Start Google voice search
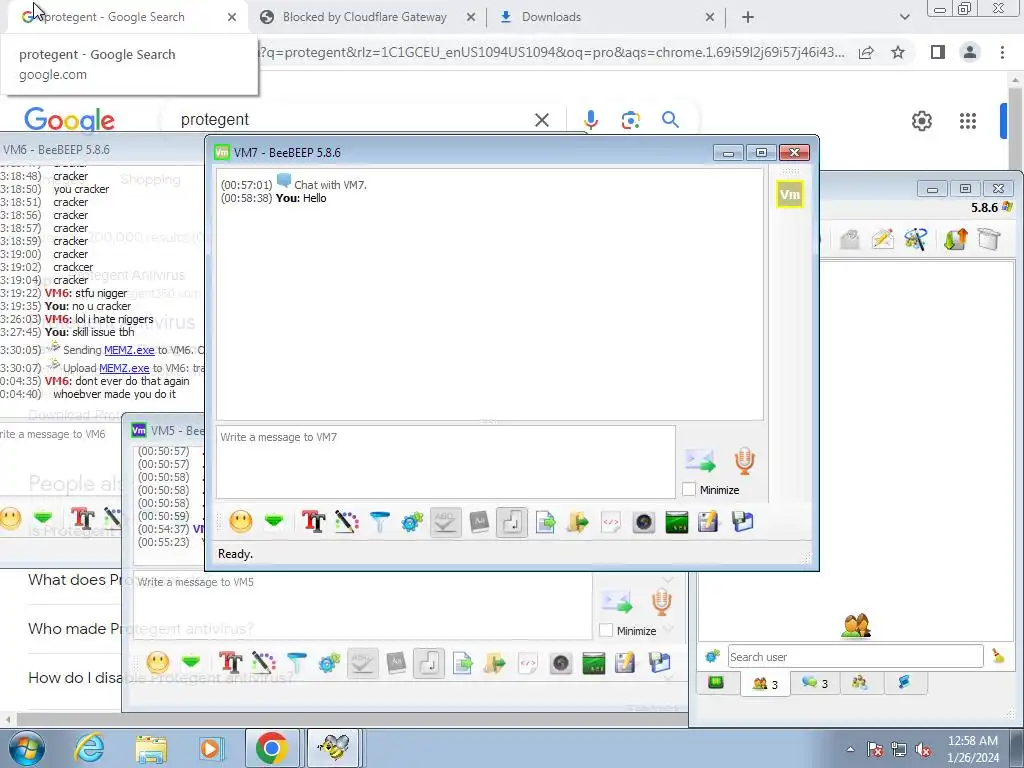This screenshot has width=1024, height=768. [x=590, y=120]
